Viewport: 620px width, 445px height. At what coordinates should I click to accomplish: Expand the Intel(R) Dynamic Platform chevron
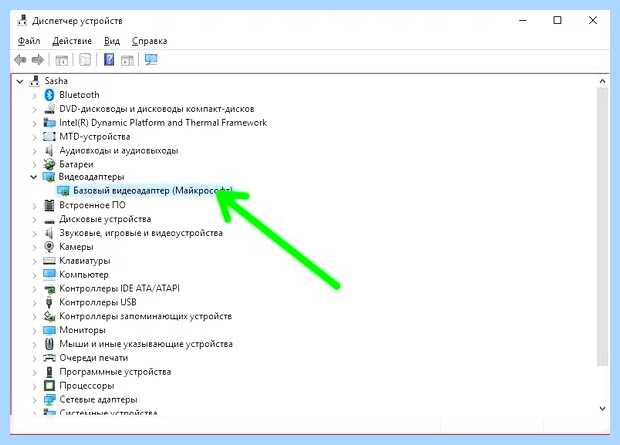34,123
